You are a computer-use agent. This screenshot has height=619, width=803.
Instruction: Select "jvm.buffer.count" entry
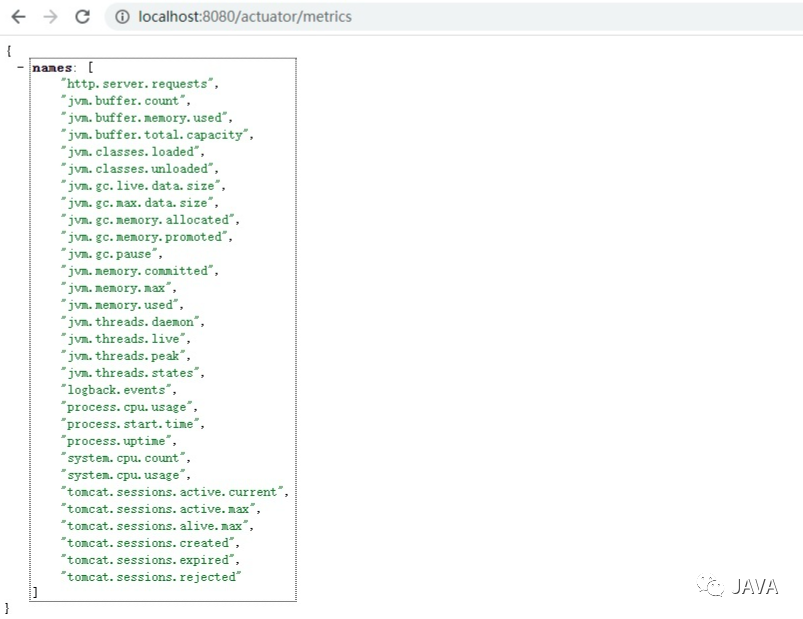coord(123,101)
